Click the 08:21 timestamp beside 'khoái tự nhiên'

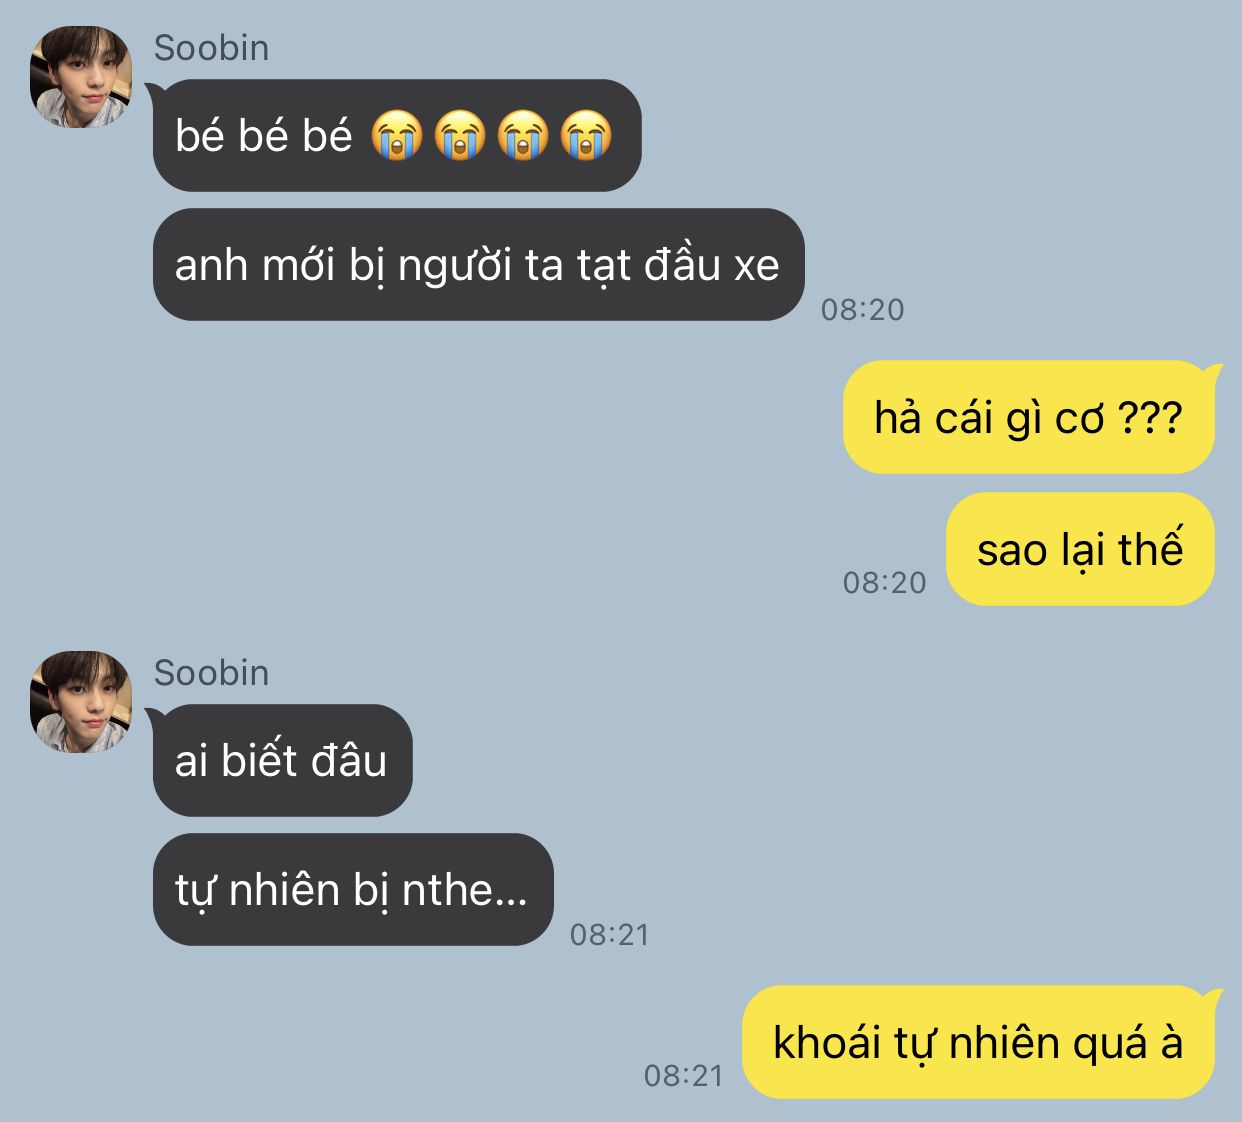[x=684, y=1076]
